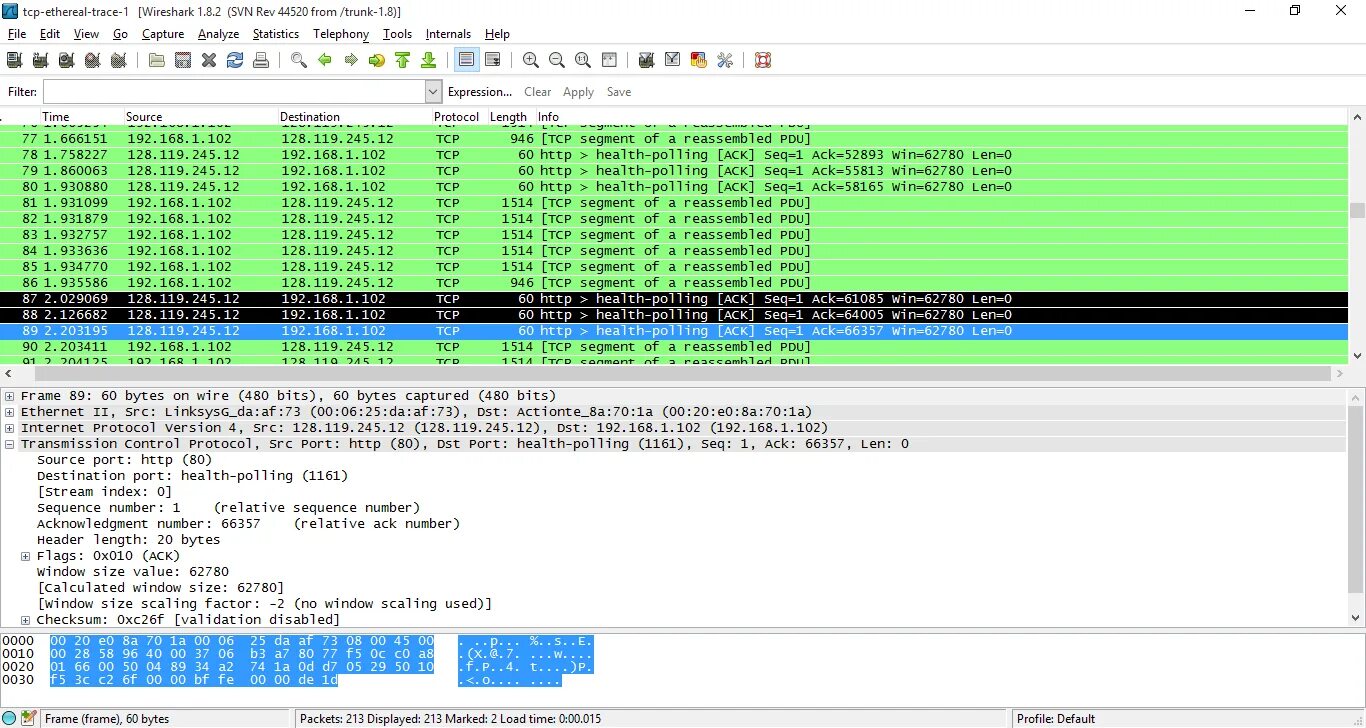This screenshot has height=728, width=1366.
Task: Sort packets by the Length column
Action: click(511, 117)
